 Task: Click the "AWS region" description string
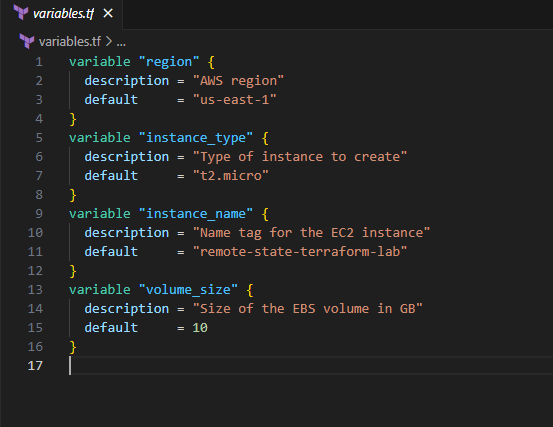tap(238, 81)
